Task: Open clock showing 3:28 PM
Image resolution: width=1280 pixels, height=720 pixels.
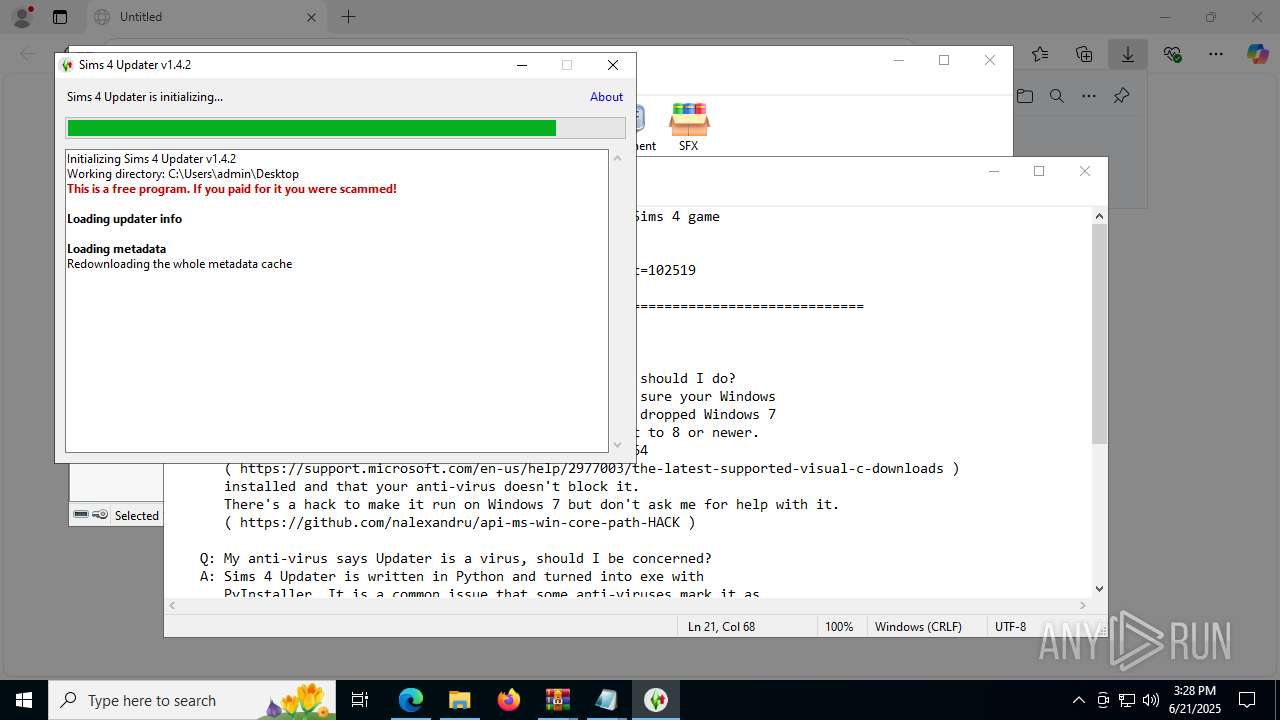Action: point(1194,700)
